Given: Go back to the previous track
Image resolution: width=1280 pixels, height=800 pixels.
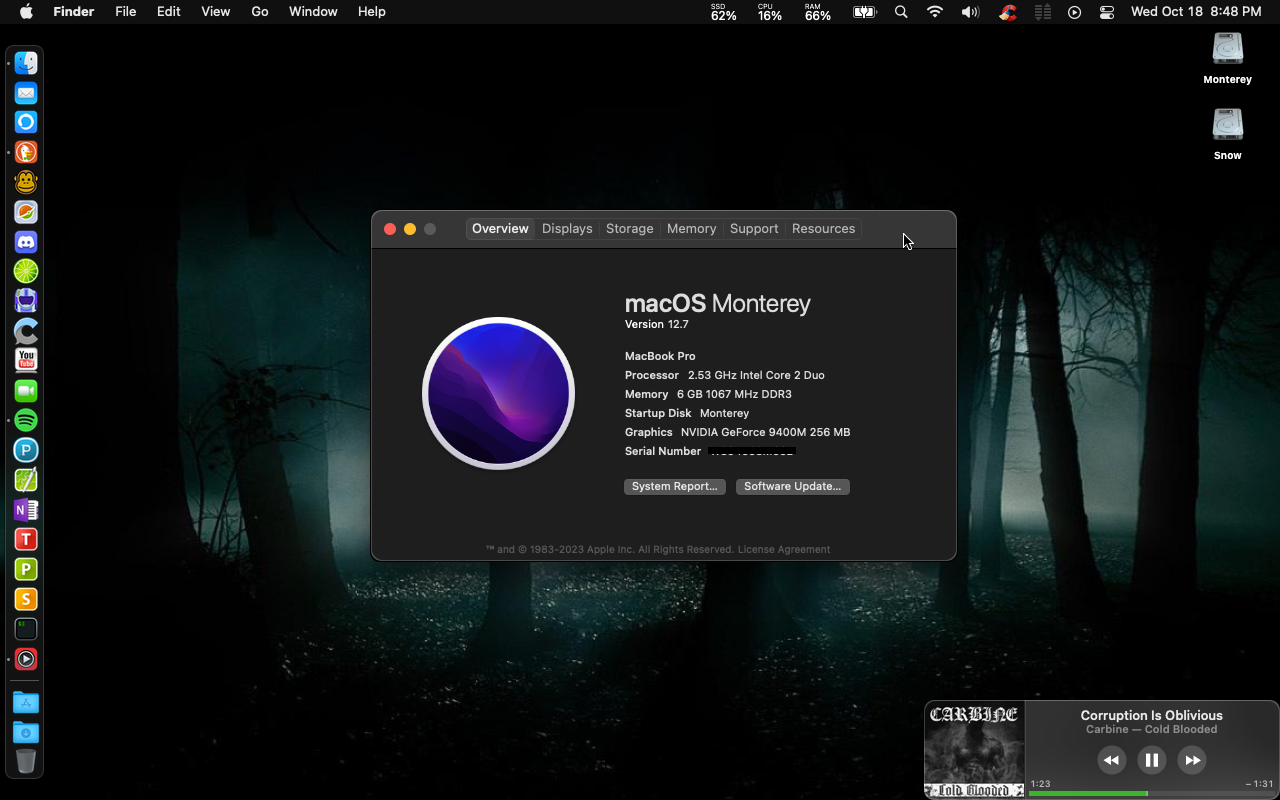Looking at the screenshot, I should (1111, 760).
